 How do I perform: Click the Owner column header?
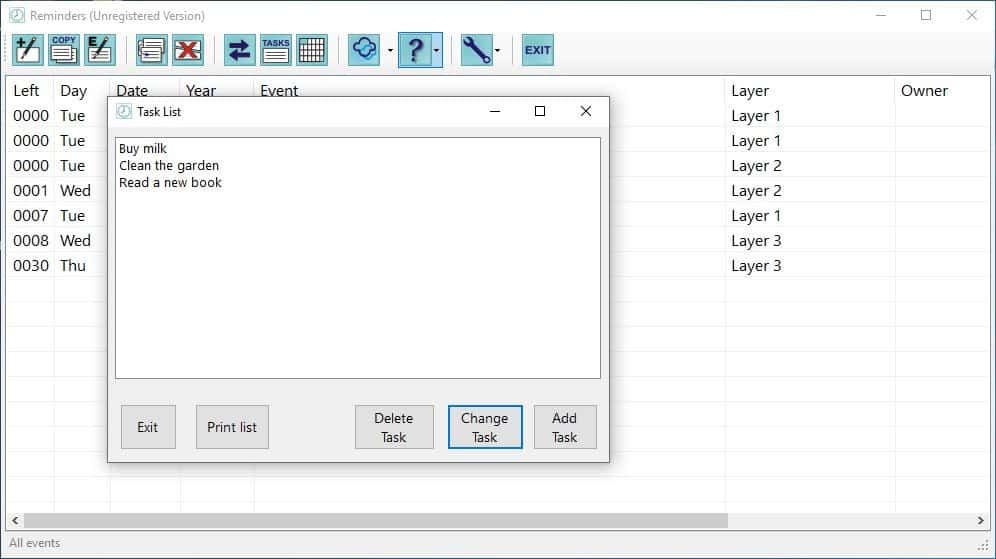click(924, 91)
